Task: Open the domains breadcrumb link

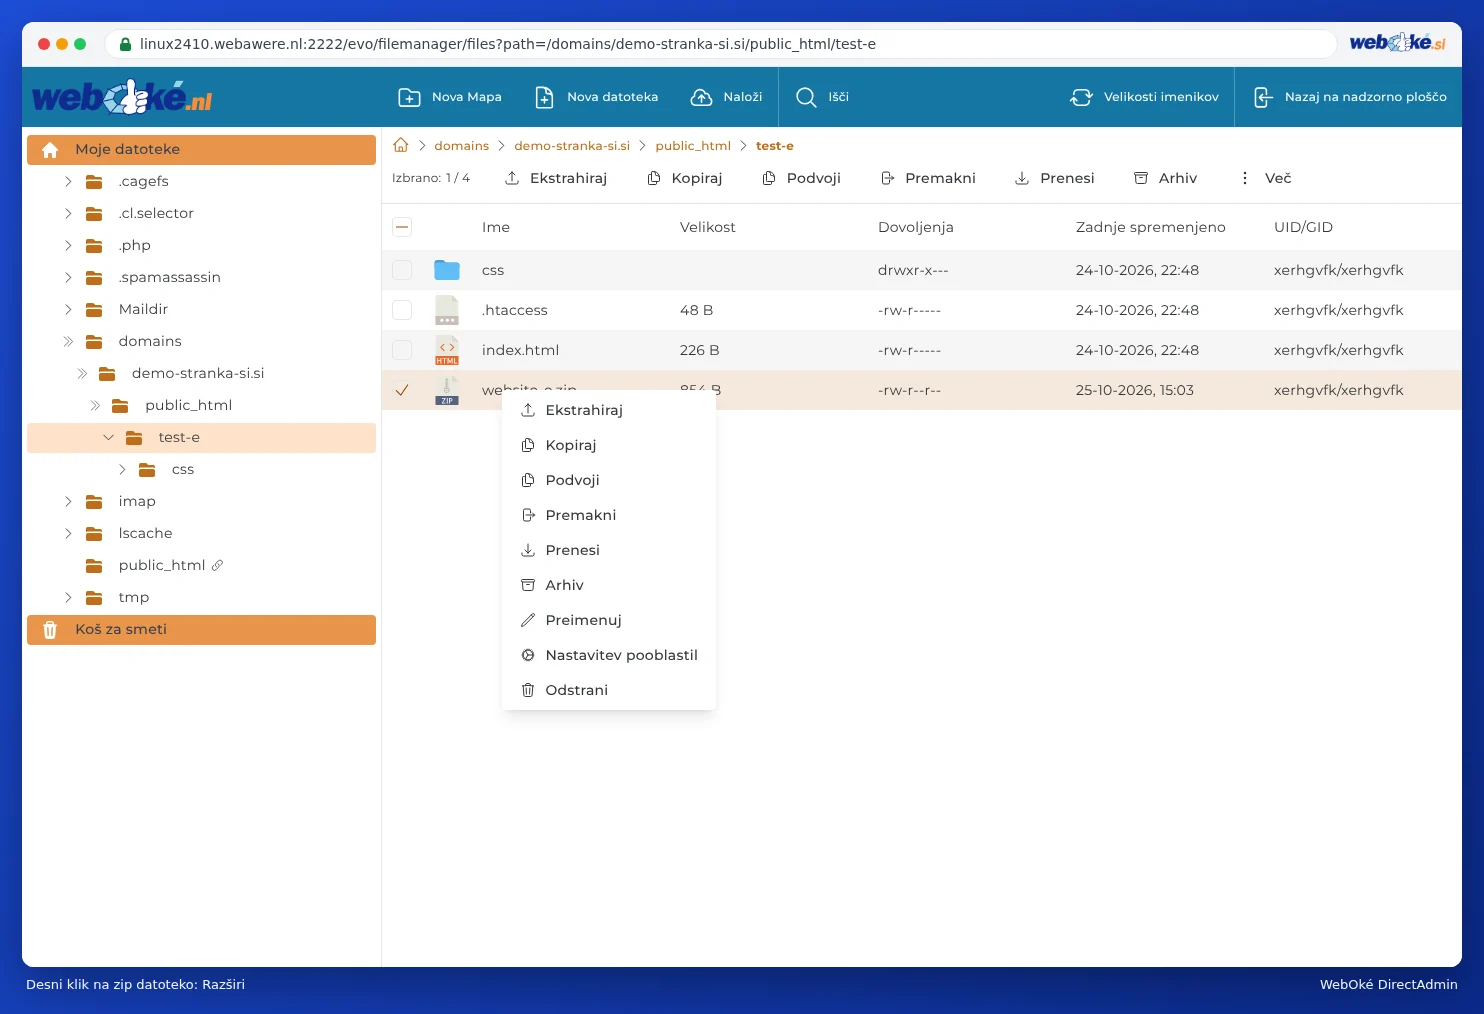Action: click(461, 146)
